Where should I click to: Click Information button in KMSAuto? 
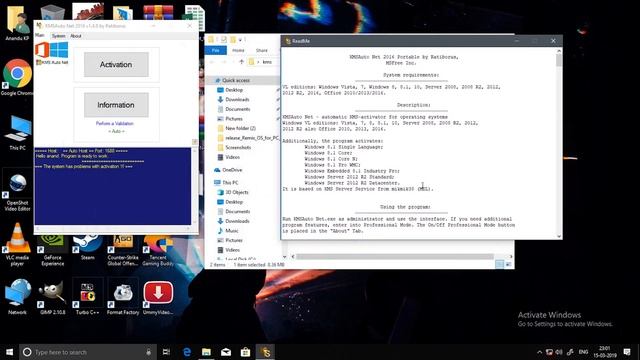pyautogui.click(x=116, y=105)
